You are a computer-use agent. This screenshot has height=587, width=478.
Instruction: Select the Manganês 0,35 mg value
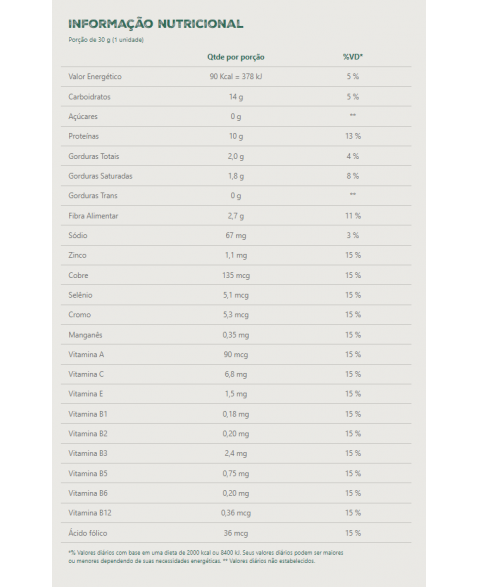pyautogui.click(x=236, y=335)
